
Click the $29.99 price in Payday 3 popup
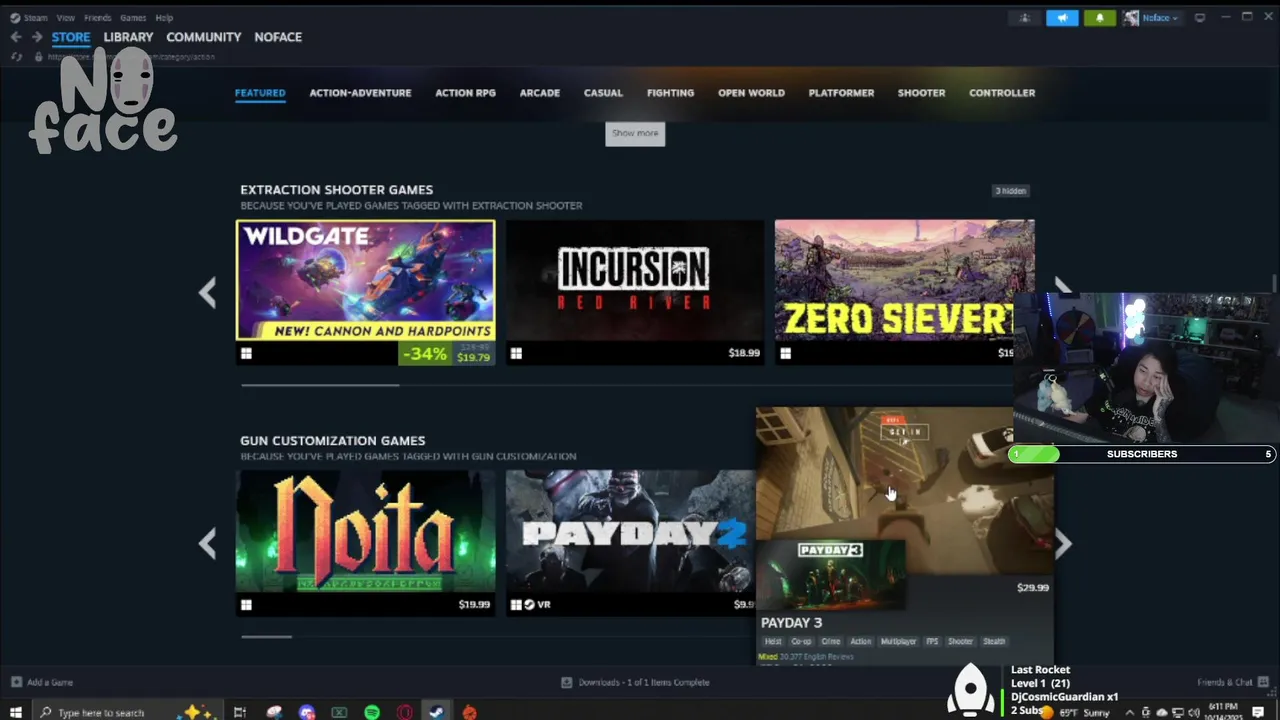coord(1033,588)
